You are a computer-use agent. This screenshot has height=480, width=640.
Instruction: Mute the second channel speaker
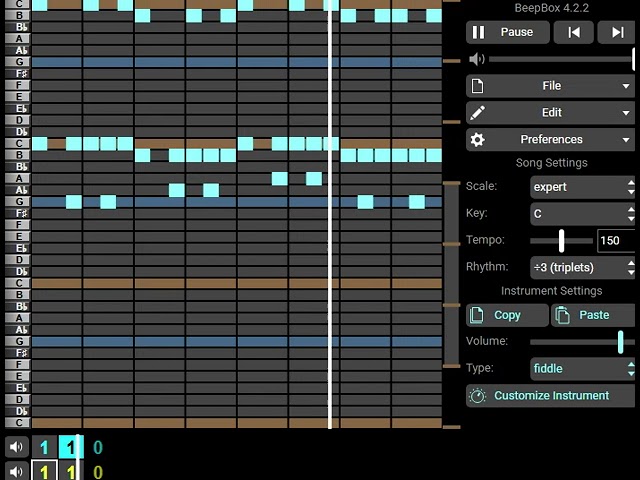(x=16, y=472)
